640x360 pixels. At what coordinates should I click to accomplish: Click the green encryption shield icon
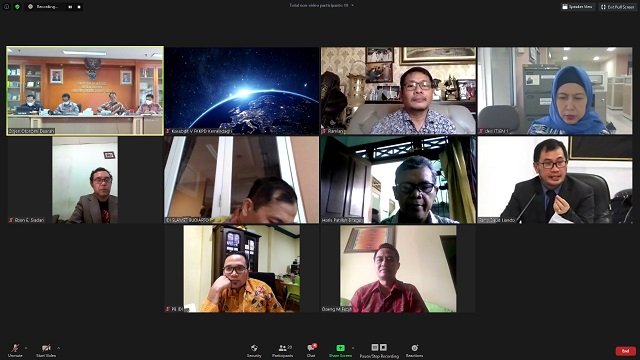coord(17,7)
